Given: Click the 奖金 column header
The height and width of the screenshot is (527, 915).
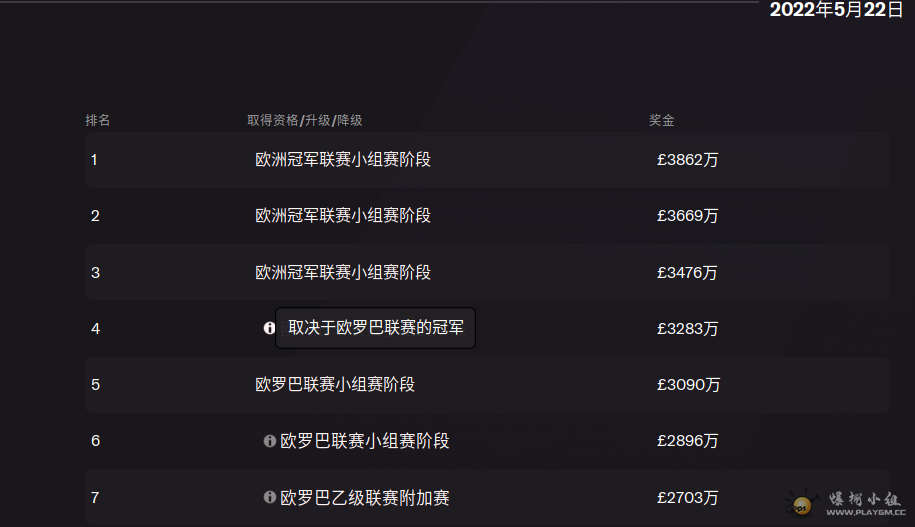Looking at the screenshot, I should coord(662,120).
